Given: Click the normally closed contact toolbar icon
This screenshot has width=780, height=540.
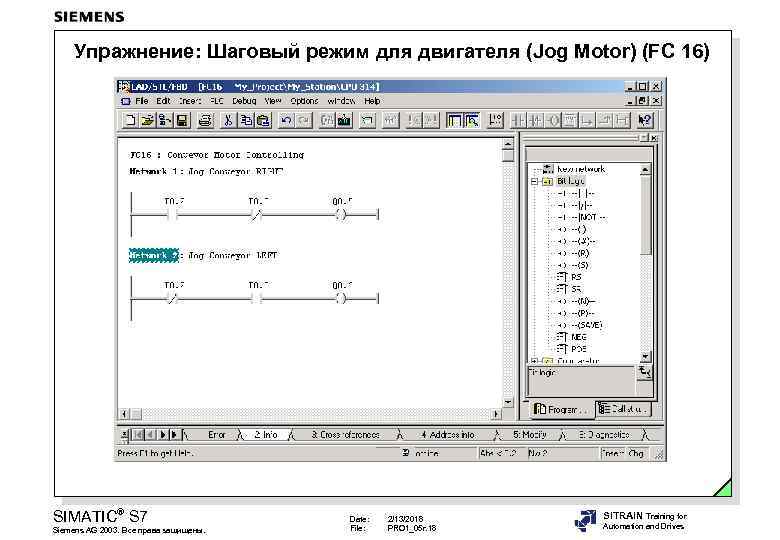Looking at the screenshot, I should (536, 120).
